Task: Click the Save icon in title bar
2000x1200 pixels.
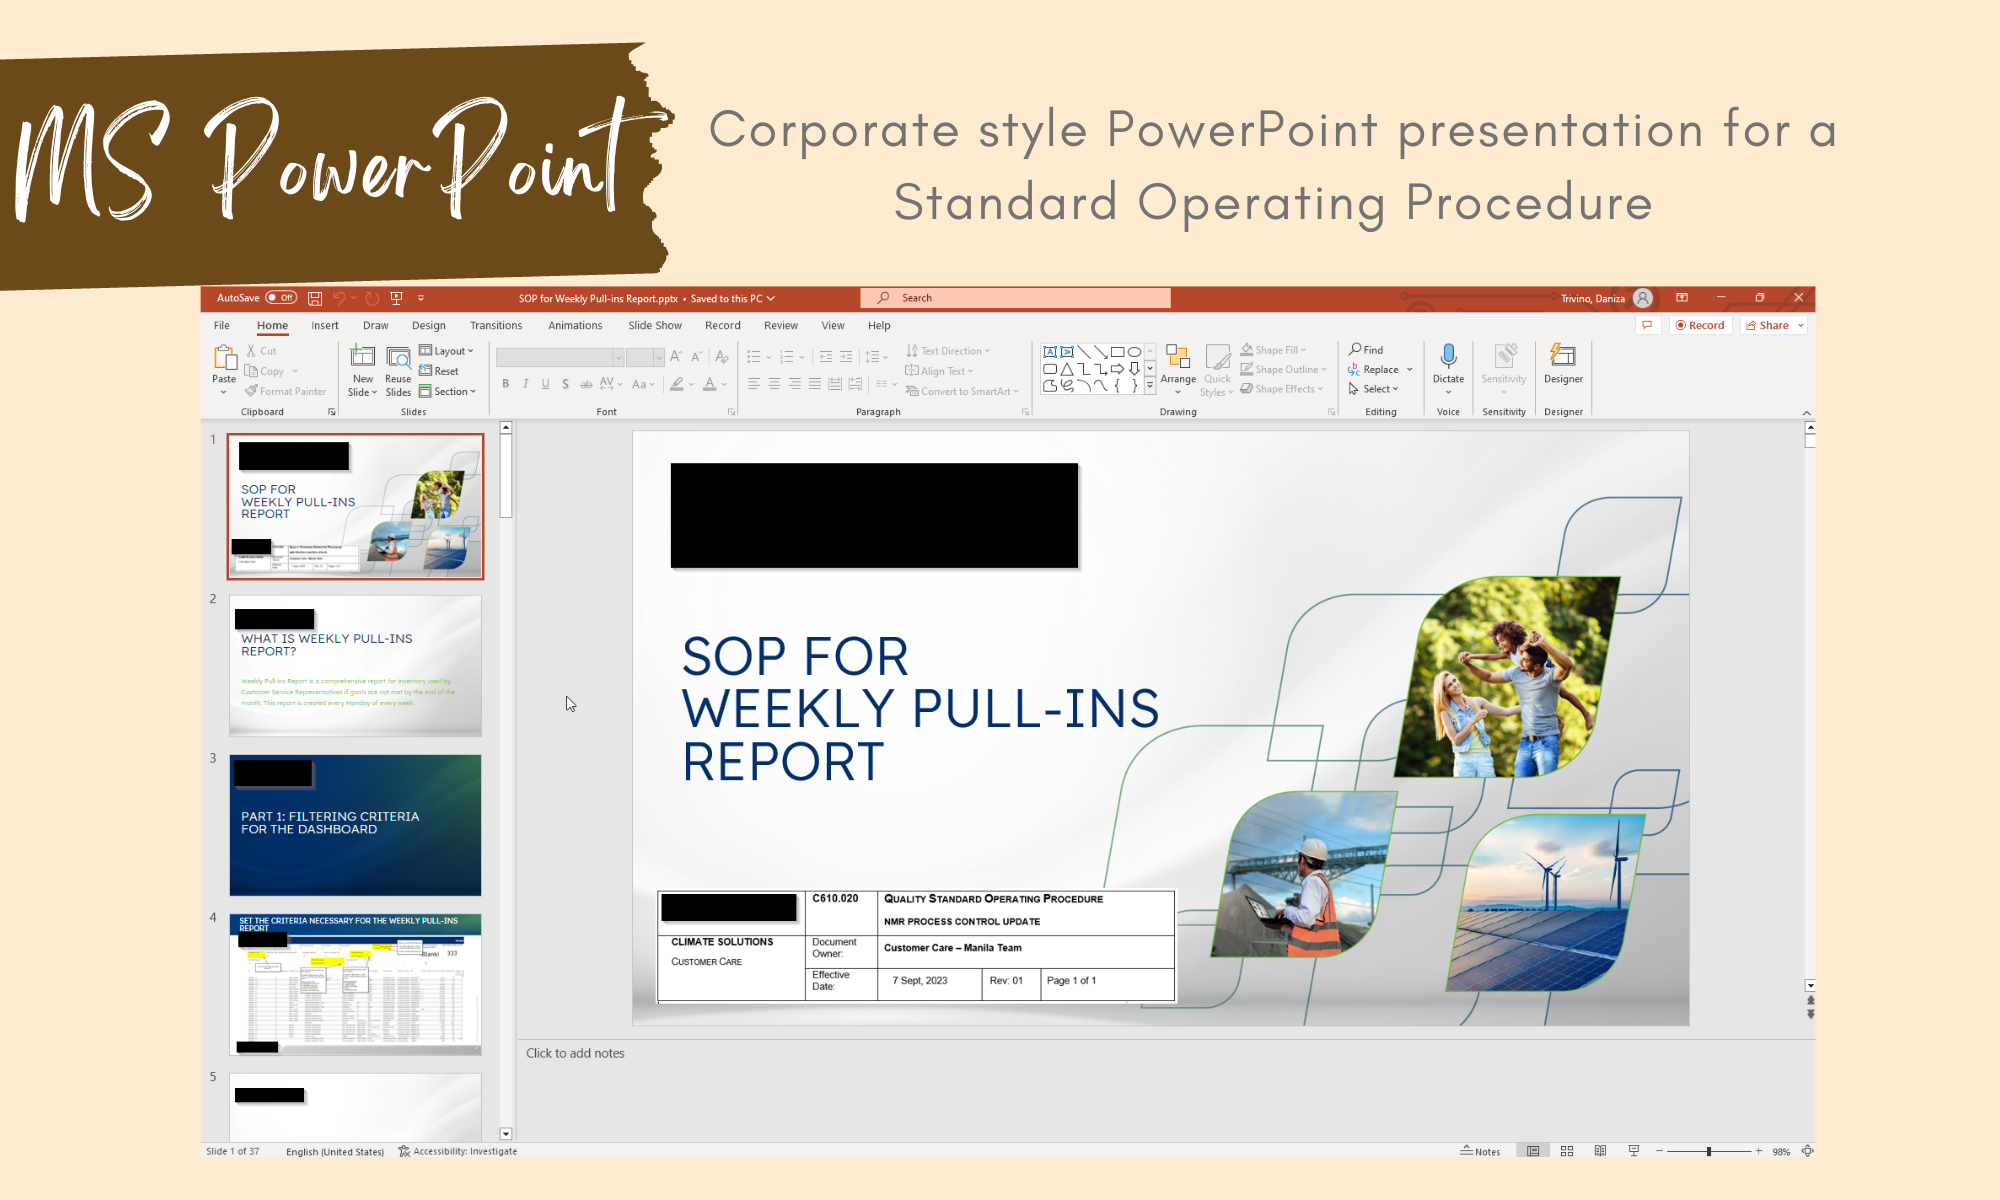Action: point(314,298)
